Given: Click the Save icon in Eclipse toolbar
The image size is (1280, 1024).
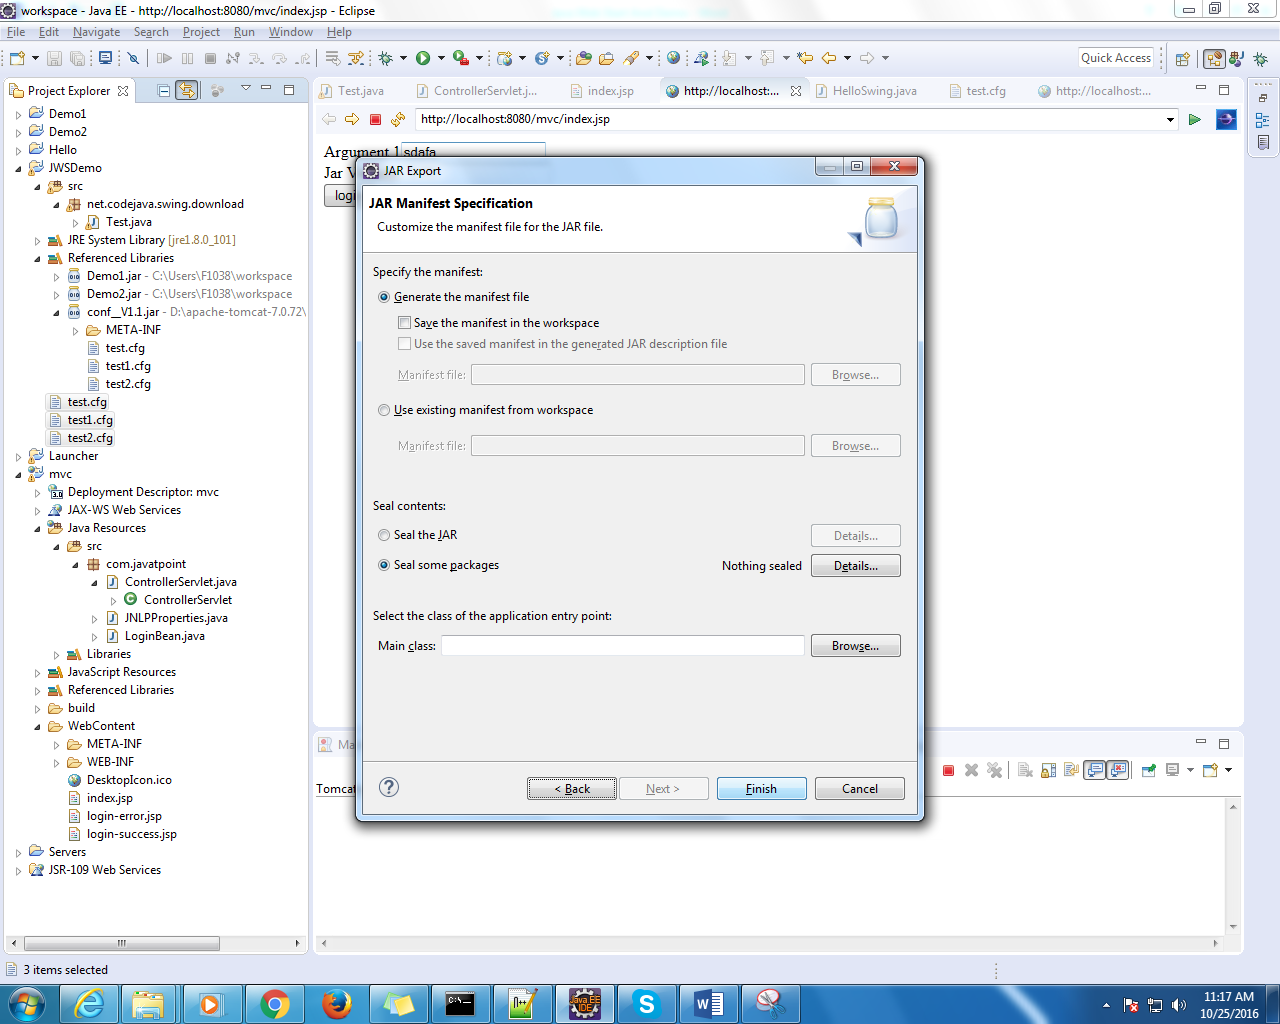Looking at the screenshot, I should (53, 57).
